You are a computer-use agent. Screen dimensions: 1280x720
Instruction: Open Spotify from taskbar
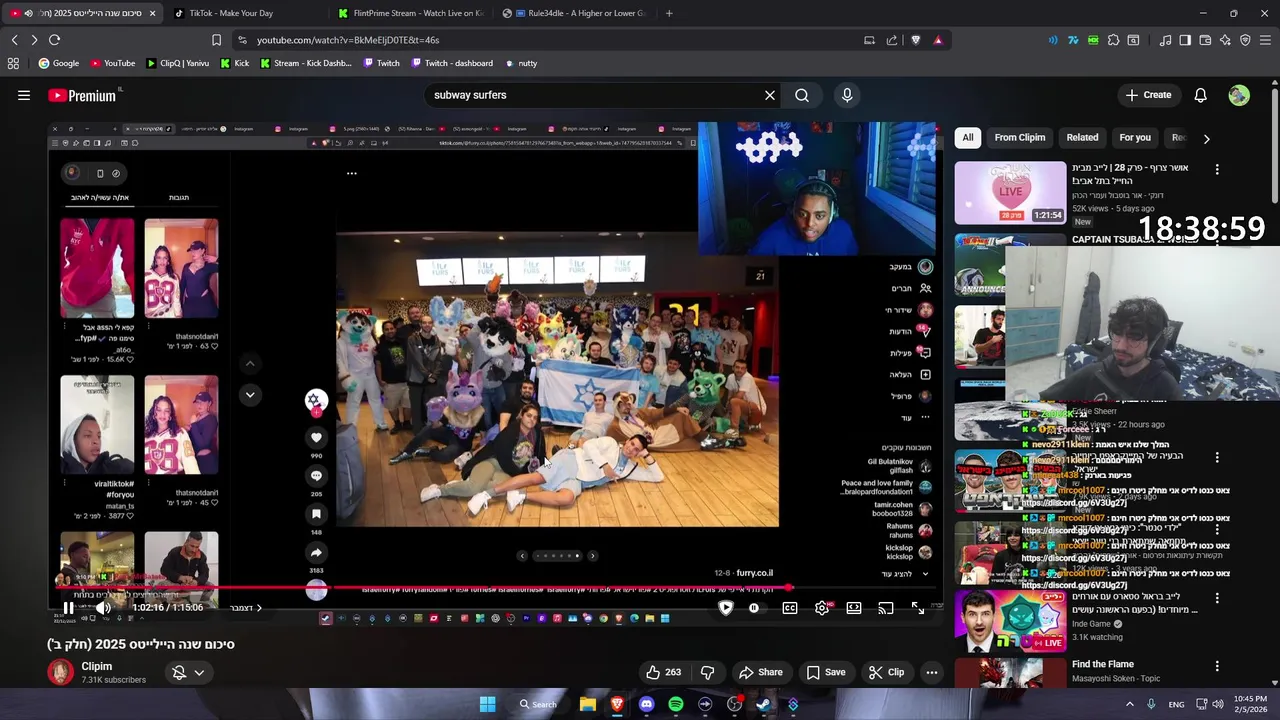point(676,704)
